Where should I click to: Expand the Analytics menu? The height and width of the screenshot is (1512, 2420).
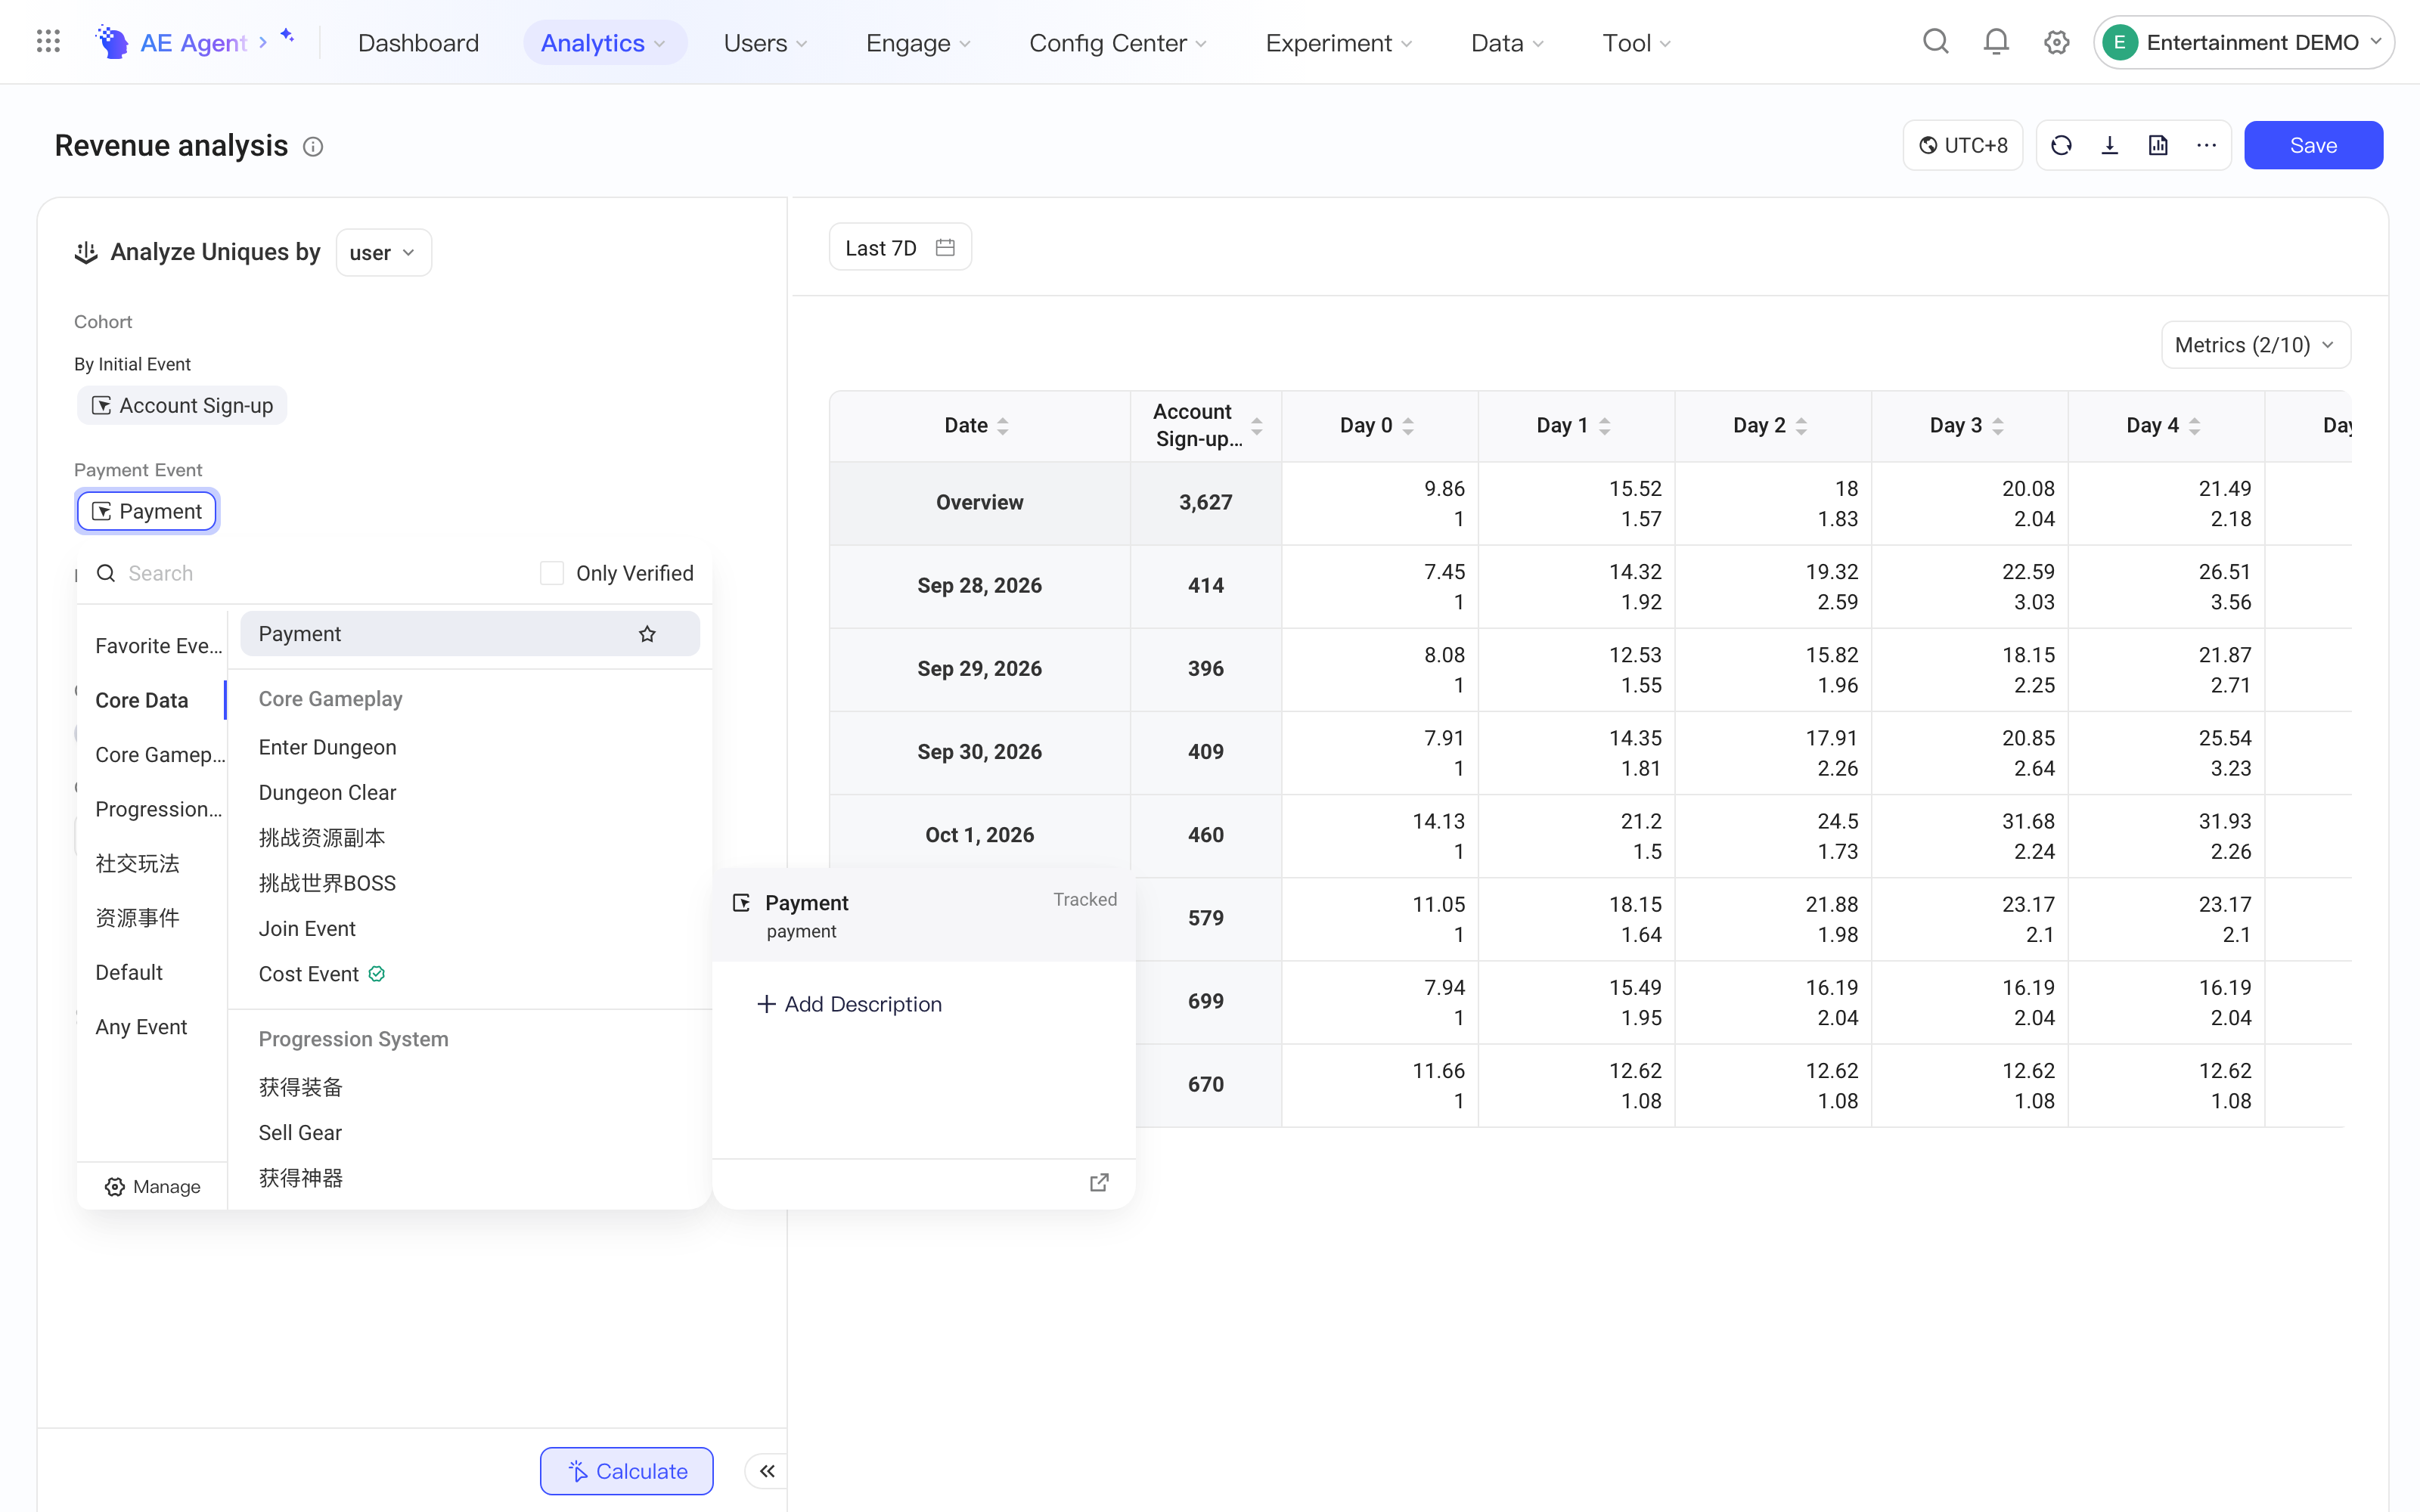604,43
